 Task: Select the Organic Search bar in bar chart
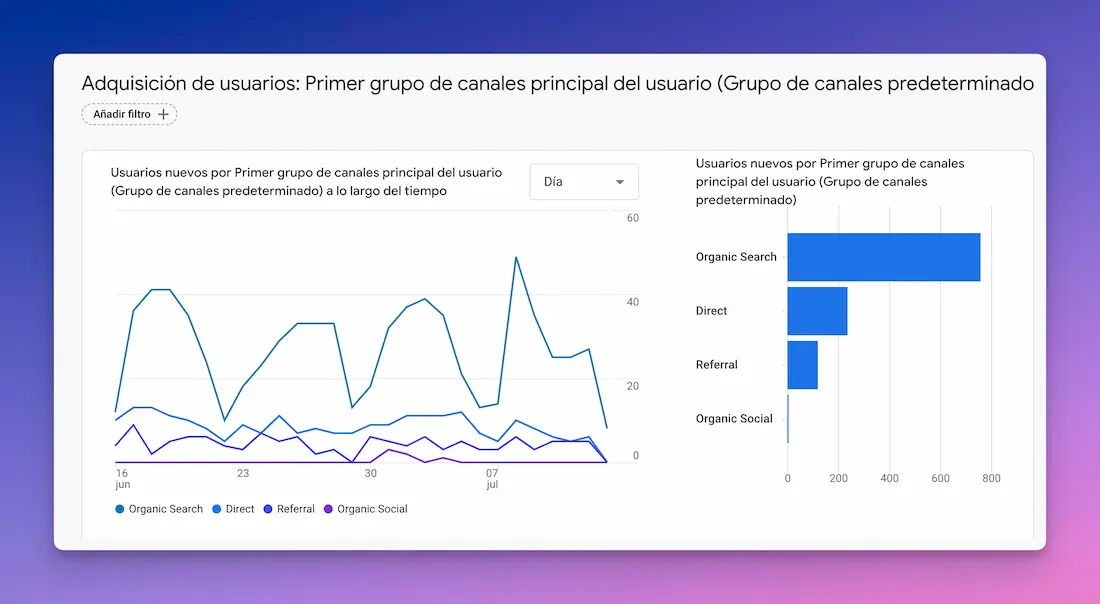(883, 257)
